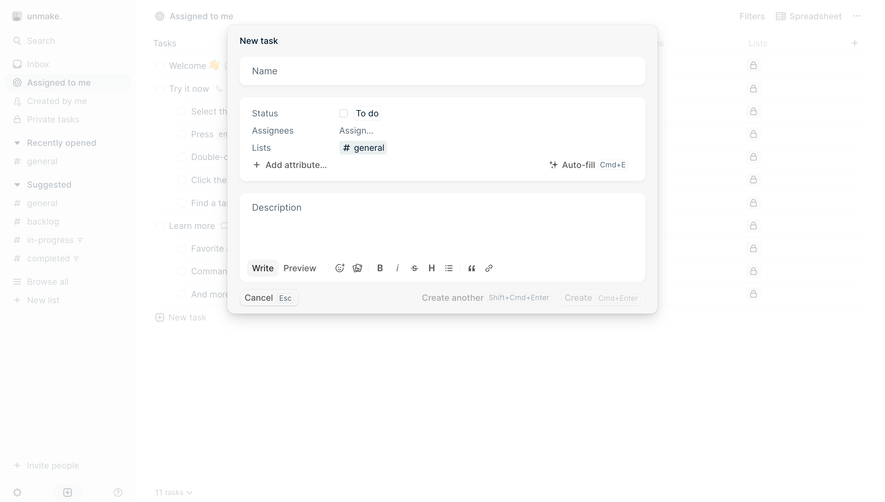The image size is (885, 502).
Task: Click the image insert icon in description toolbar
Action: point(357,268)
